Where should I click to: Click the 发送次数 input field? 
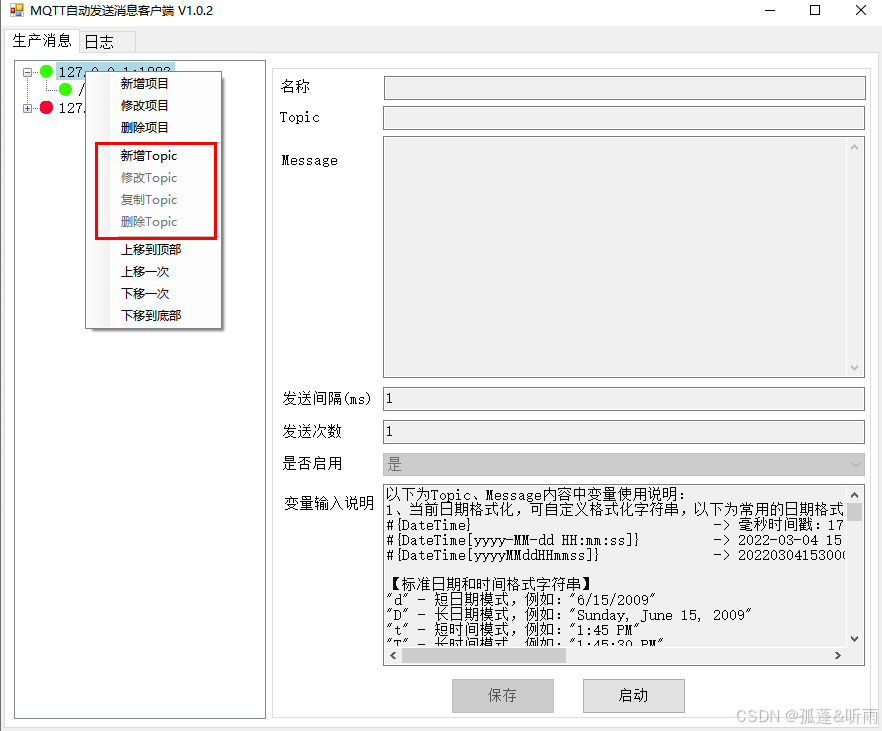(x=624, y=432)
